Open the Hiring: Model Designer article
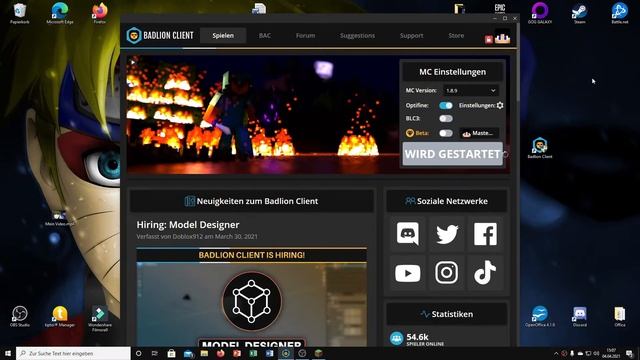The height and width of the screenshot is (360, 640). click(x=188, y=225)
